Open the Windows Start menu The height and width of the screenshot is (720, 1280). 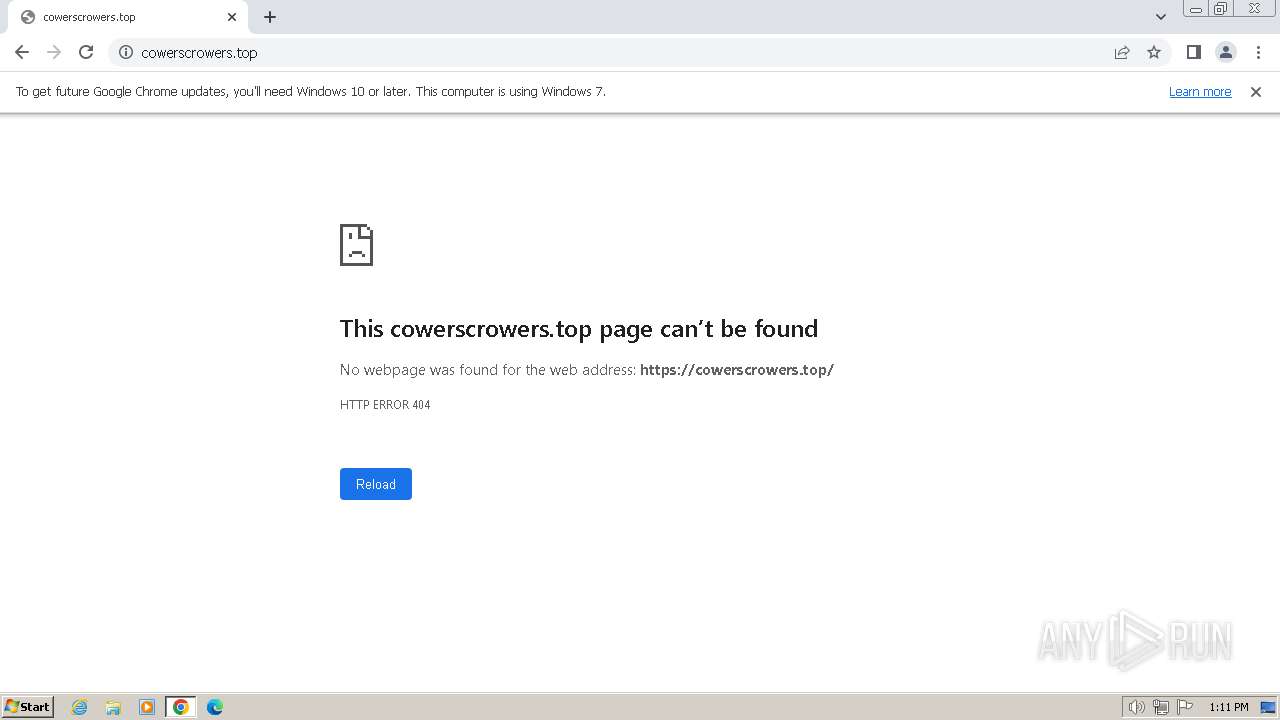pyautogui.click(x=28, y=707)
